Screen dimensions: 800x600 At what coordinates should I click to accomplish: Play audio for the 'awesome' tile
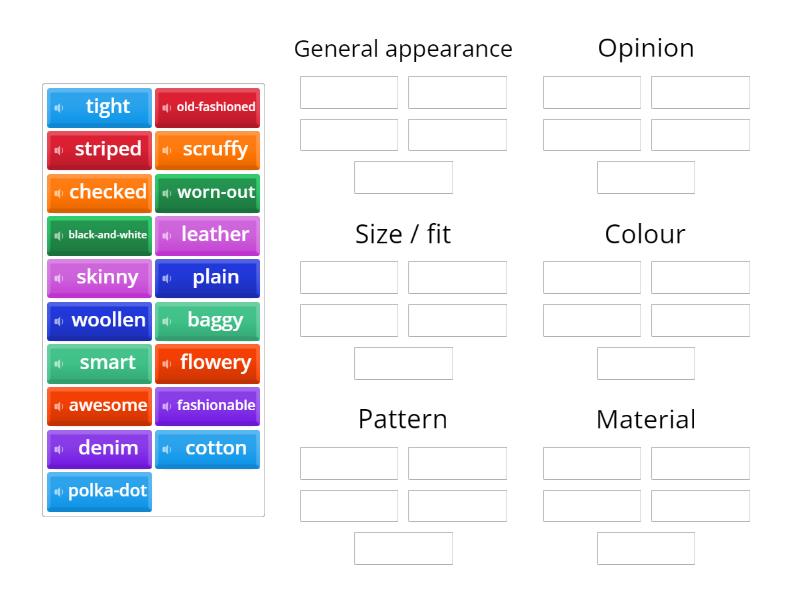58,406
